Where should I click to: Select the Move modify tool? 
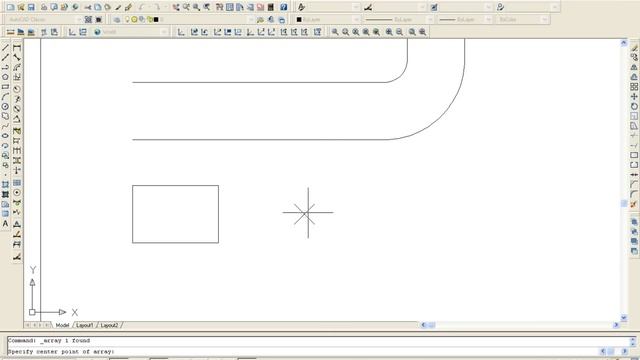pos(634,97)
